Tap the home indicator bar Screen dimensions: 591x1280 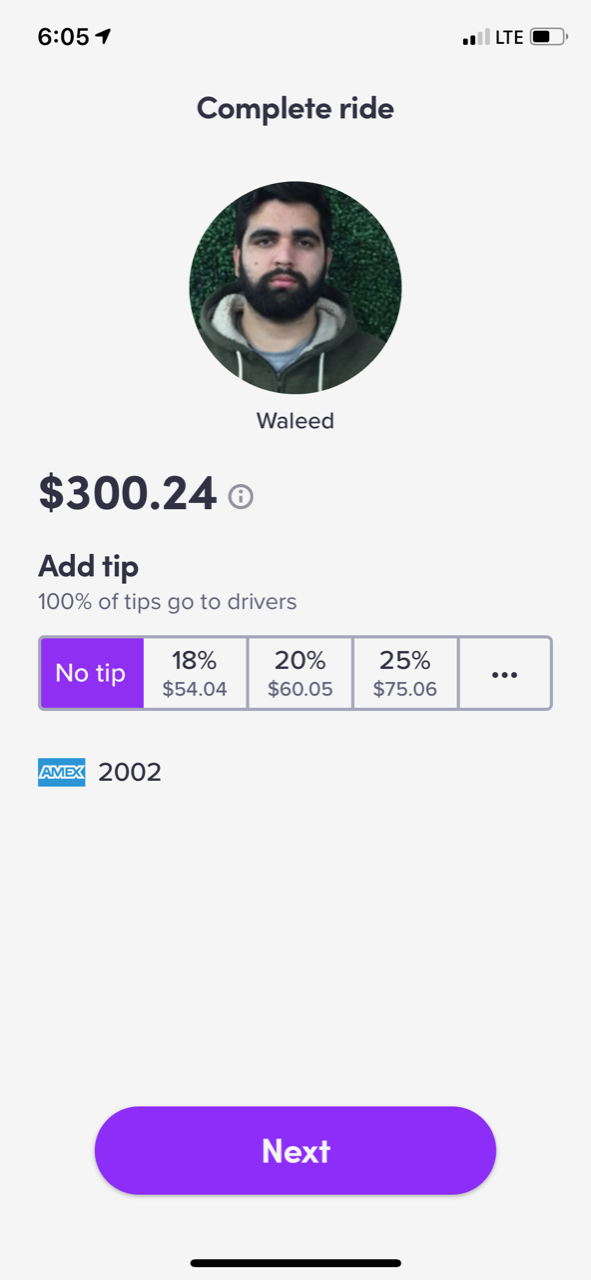pyautogui.click(x=295, y=1263)
